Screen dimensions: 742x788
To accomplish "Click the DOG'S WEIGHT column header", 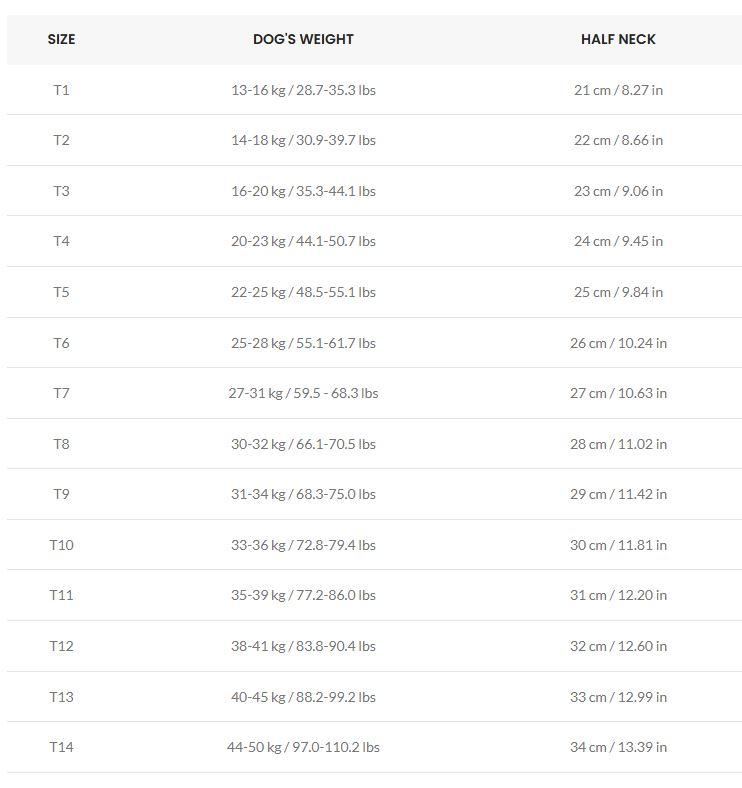I will [303, 39].
